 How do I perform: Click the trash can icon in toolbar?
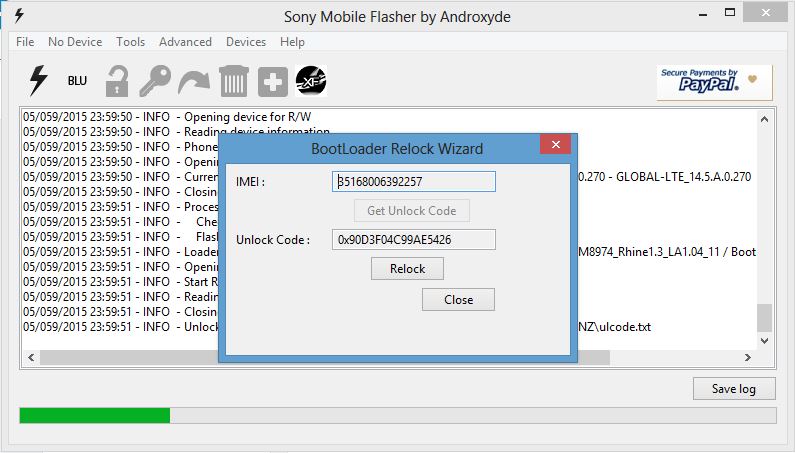point(232,80)
